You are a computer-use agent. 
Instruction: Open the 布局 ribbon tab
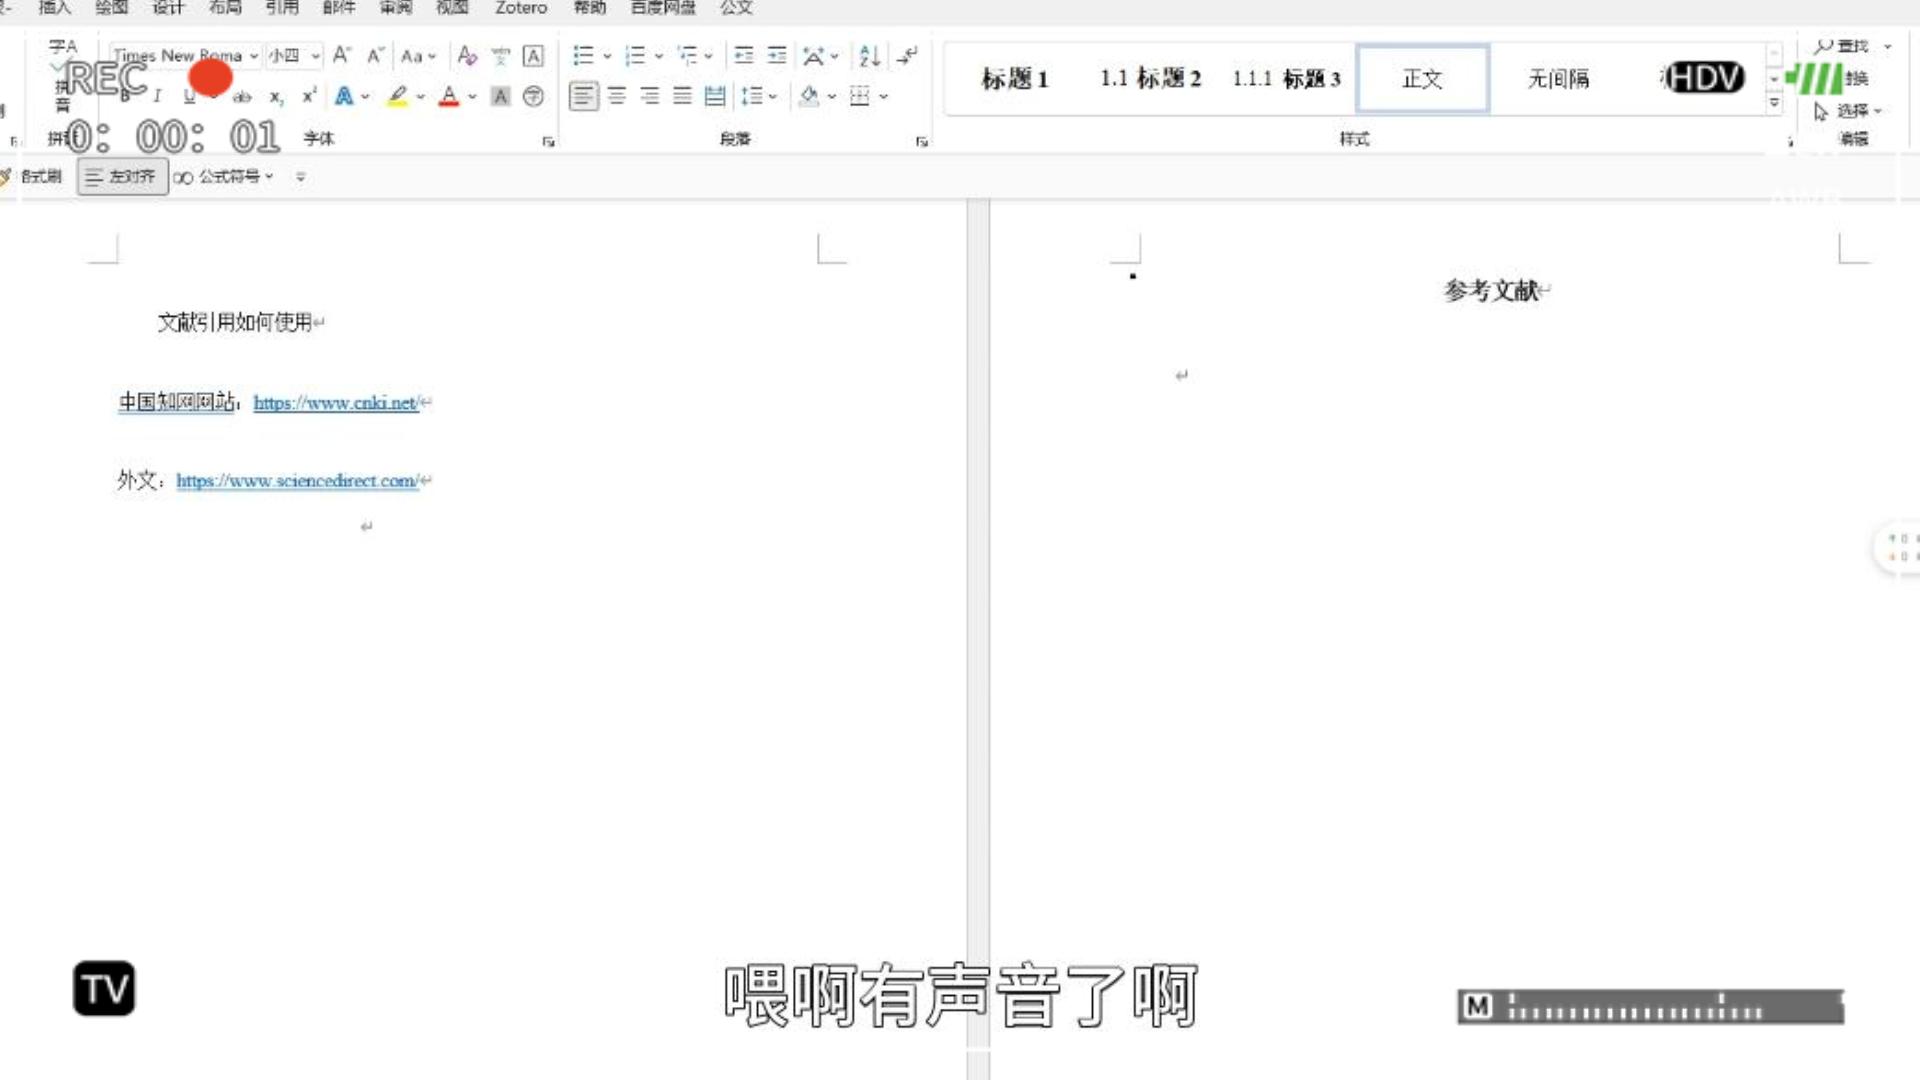pos(225,8)
